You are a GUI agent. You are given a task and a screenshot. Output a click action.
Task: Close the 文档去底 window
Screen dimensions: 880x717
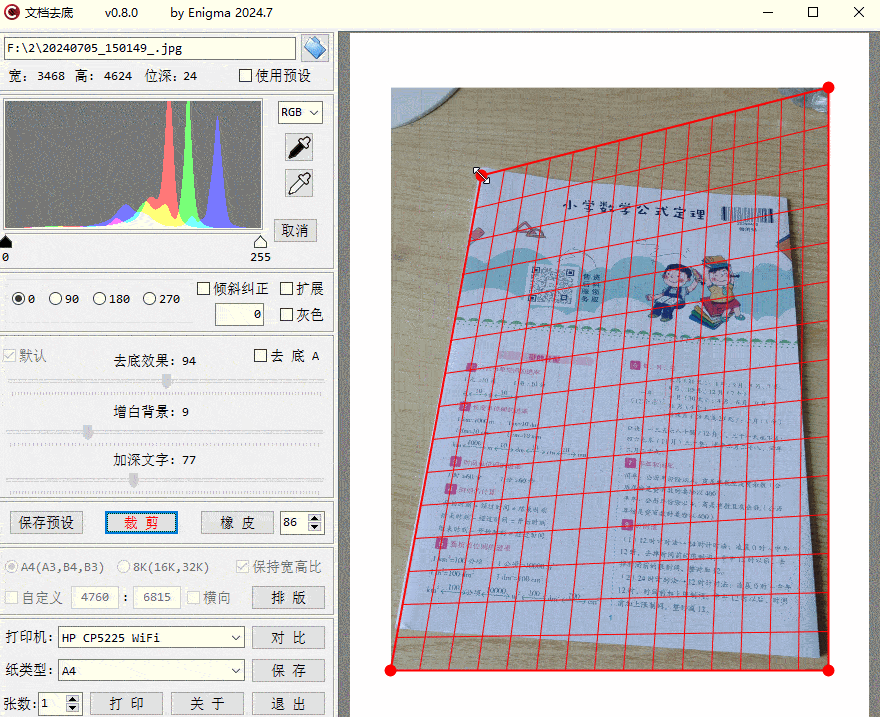point(859,12)
